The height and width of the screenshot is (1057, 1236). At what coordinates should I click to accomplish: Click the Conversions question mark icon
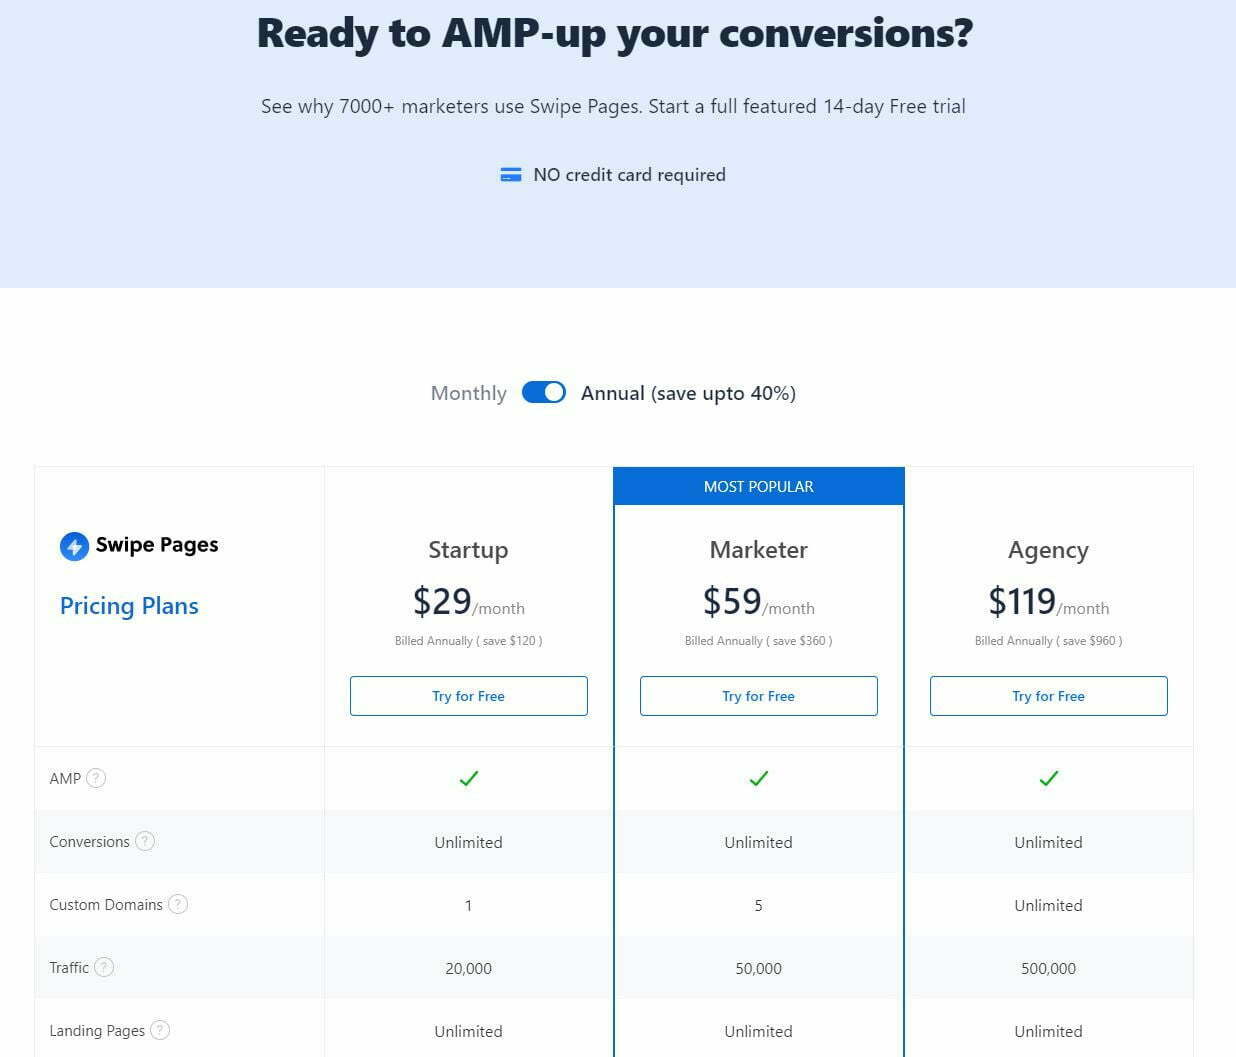(144, 841)
